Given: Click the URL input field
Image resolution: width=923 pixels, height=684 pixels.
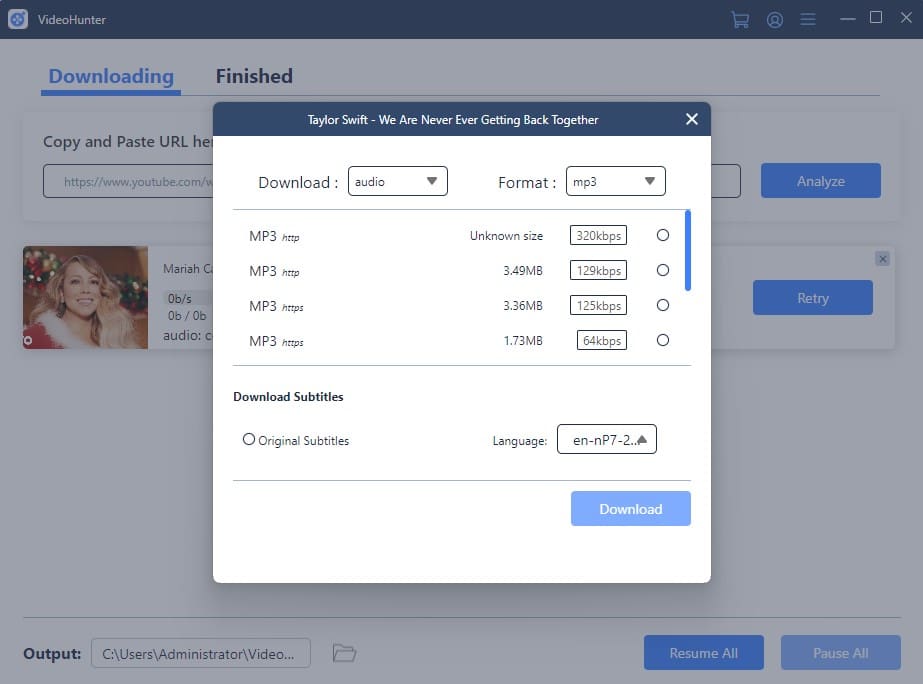Looking at the screenshot, I should pos(391,181).
